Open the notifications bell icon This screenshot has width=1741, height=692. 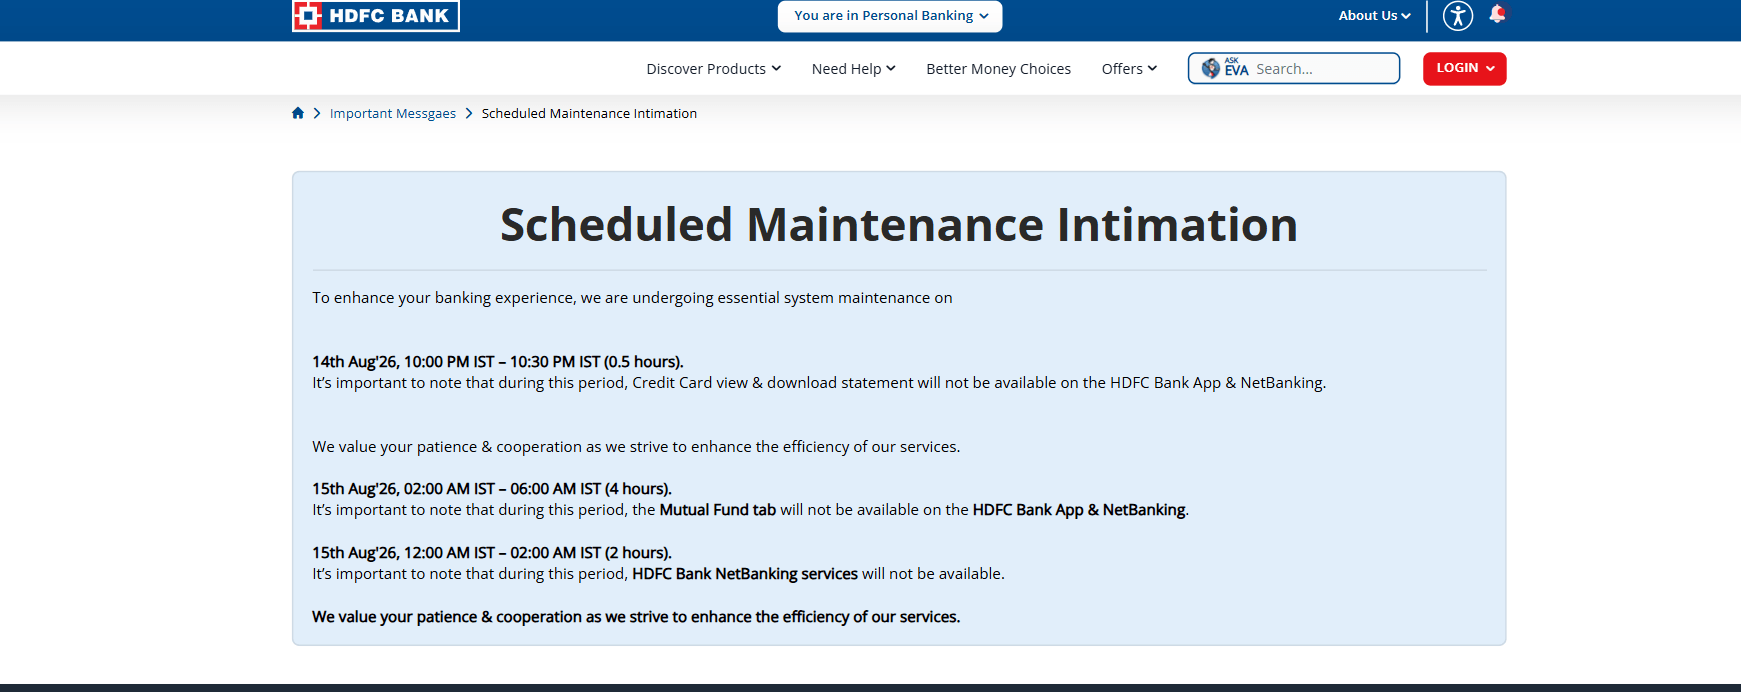point(1497,14)
